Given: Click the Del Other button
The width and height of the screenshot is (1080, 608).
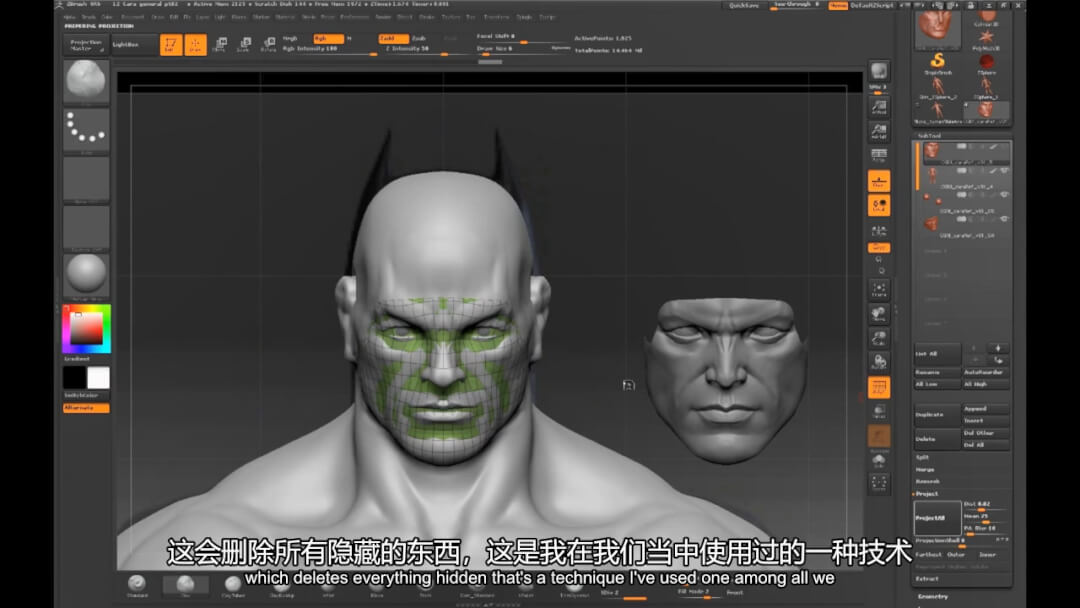Looking at the screenshot, I should point(986,433).
